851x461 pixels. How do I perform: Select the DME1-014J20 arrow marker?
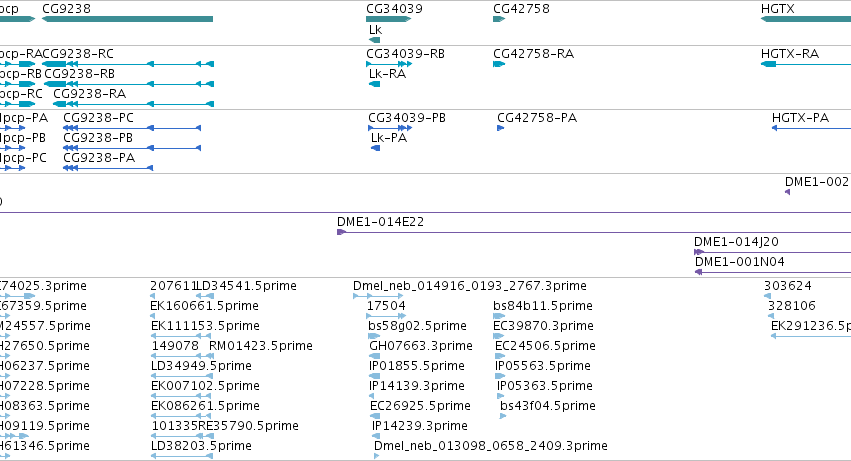click(x=699, y=252)
